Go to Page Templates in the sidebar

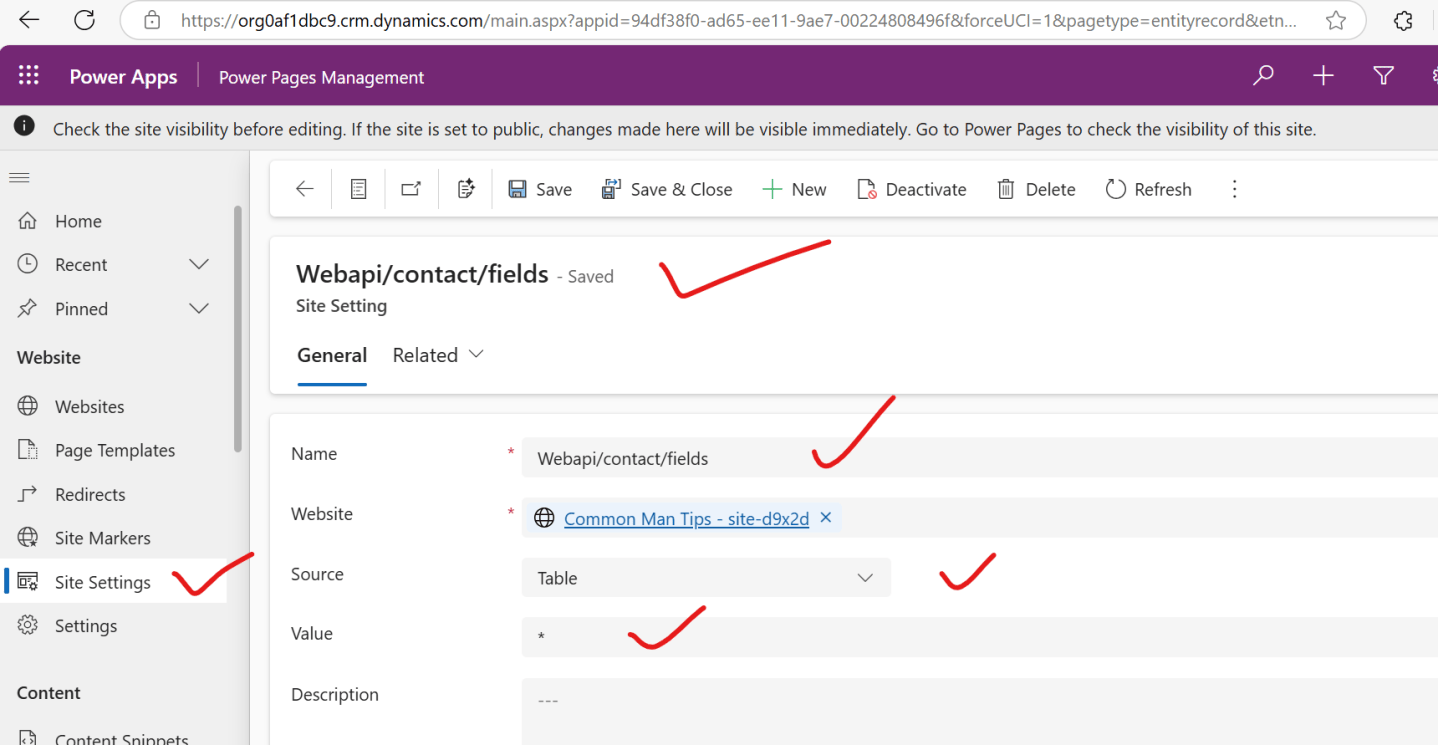[x=114, y=450]
